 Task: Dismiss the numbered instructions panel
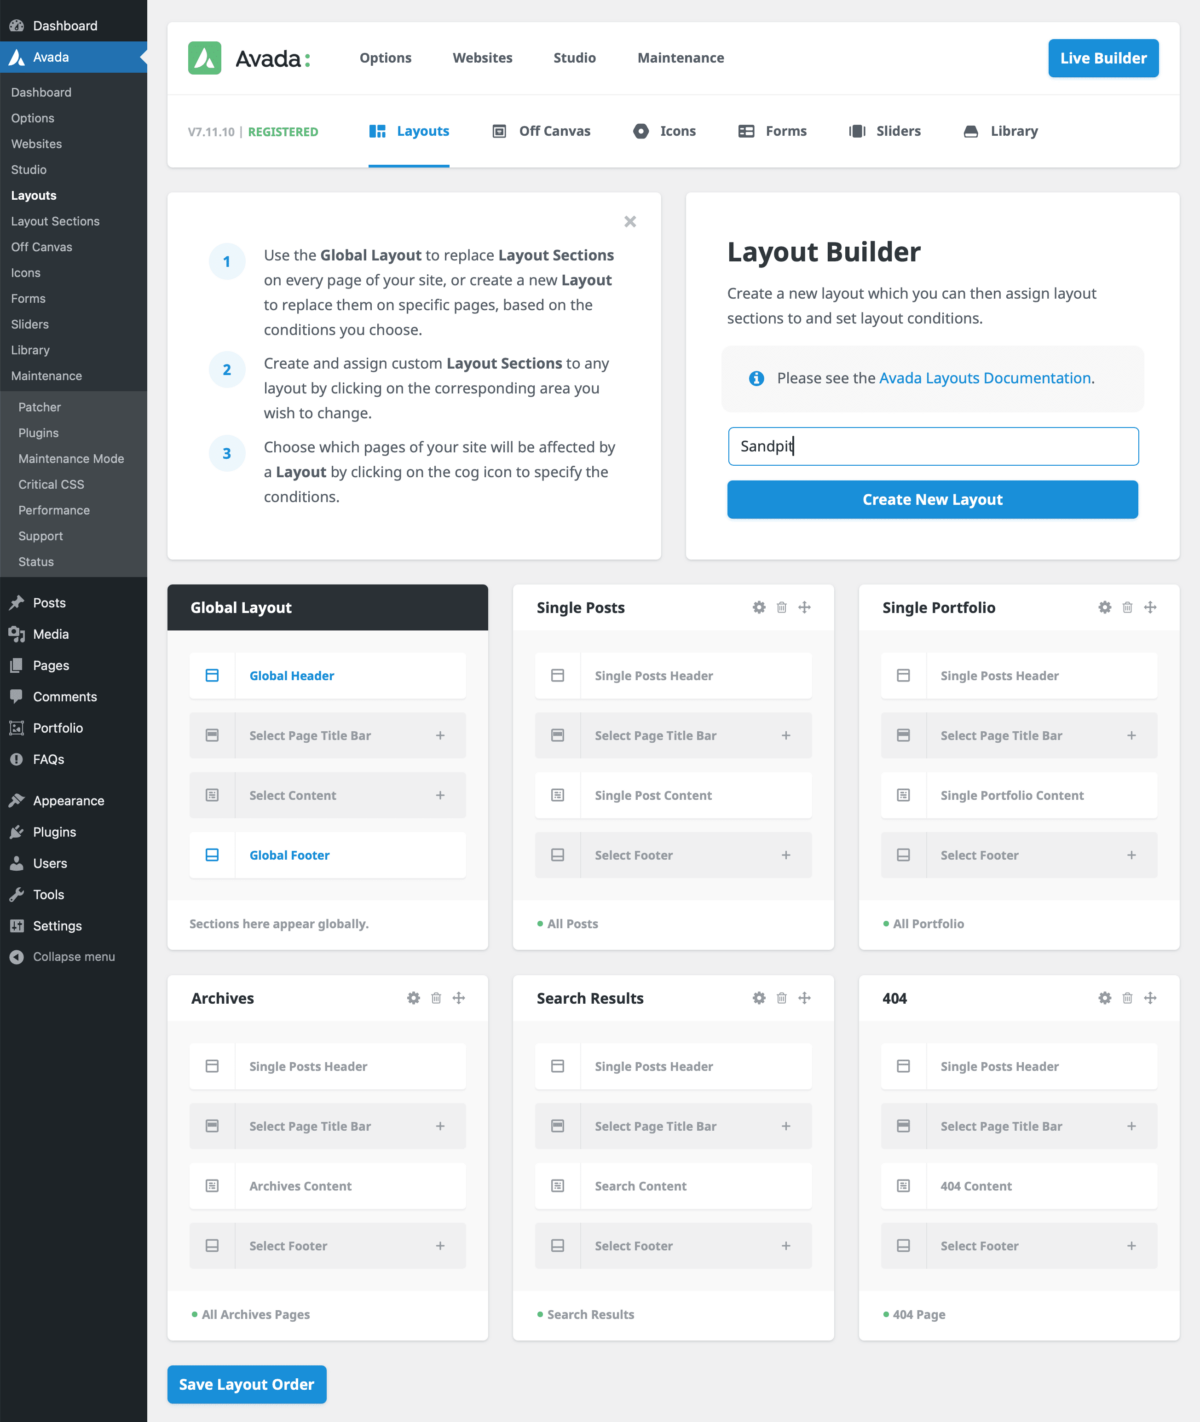[630, 221]
